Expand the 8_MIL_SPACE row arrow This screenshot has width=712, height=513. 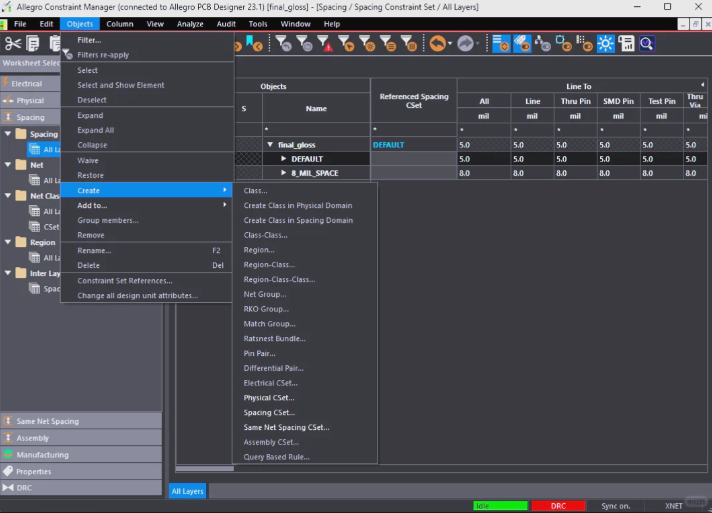(x=283, y=173)
